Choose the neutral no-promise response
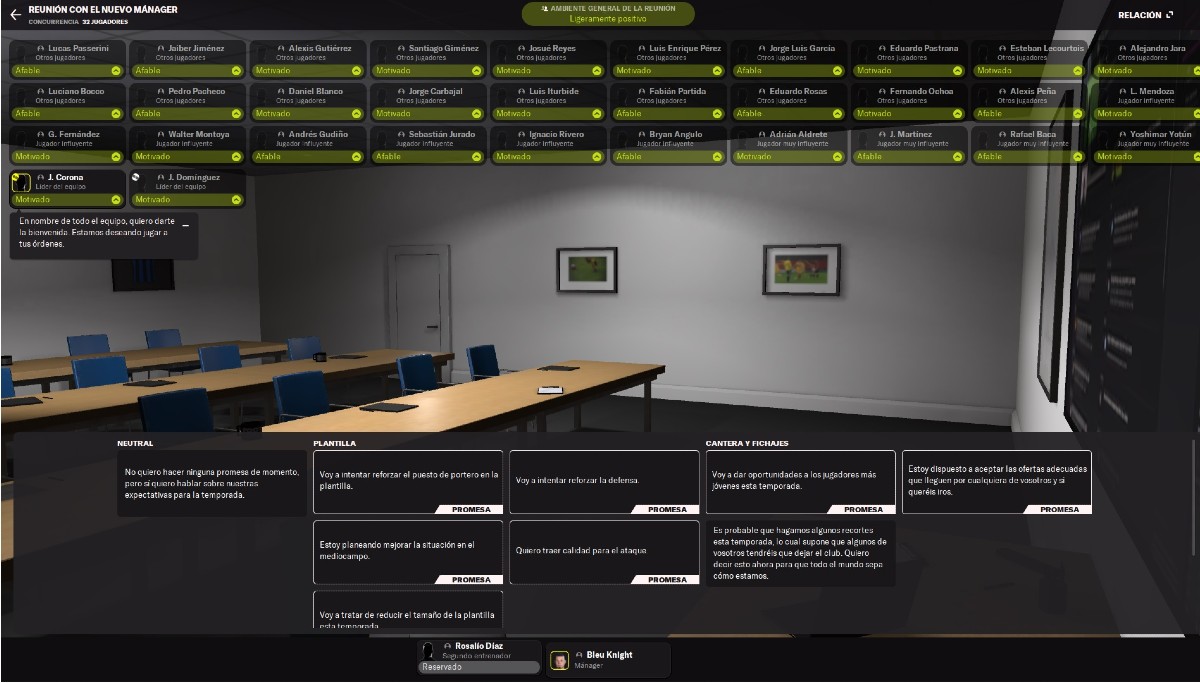 (210, 482)
